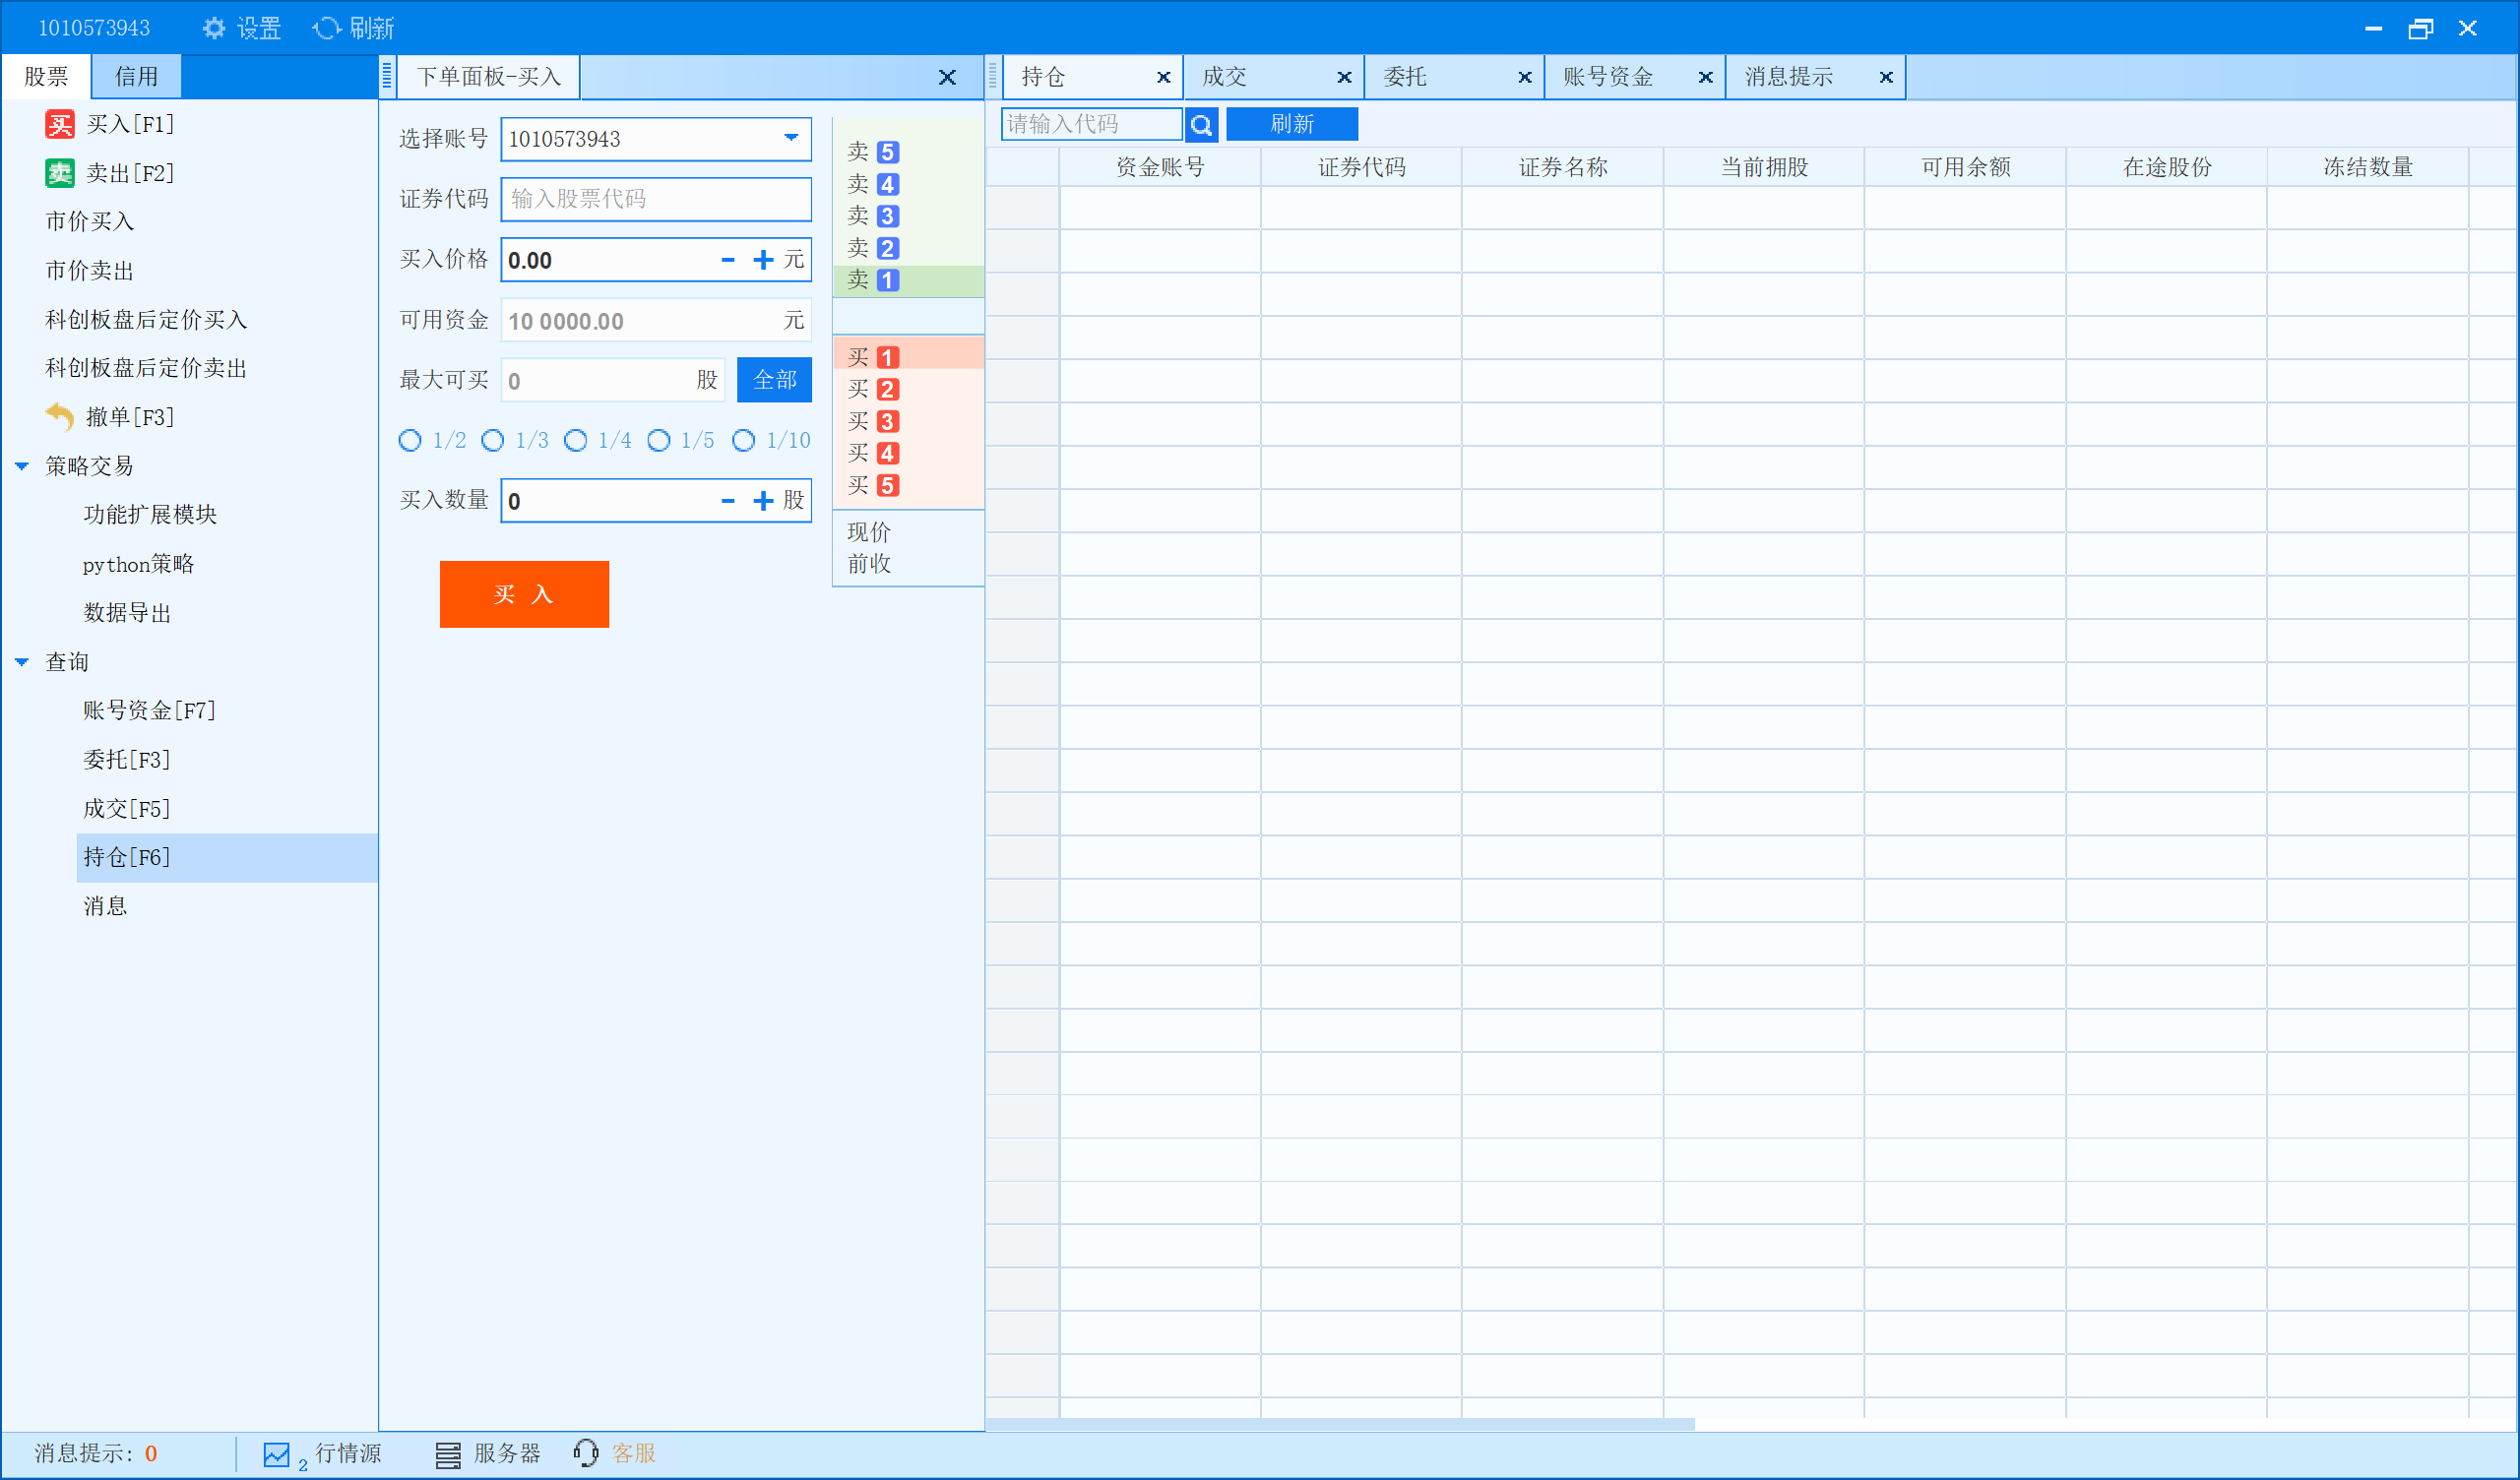Decrease buy price with minus button

(x=728, y=260)
